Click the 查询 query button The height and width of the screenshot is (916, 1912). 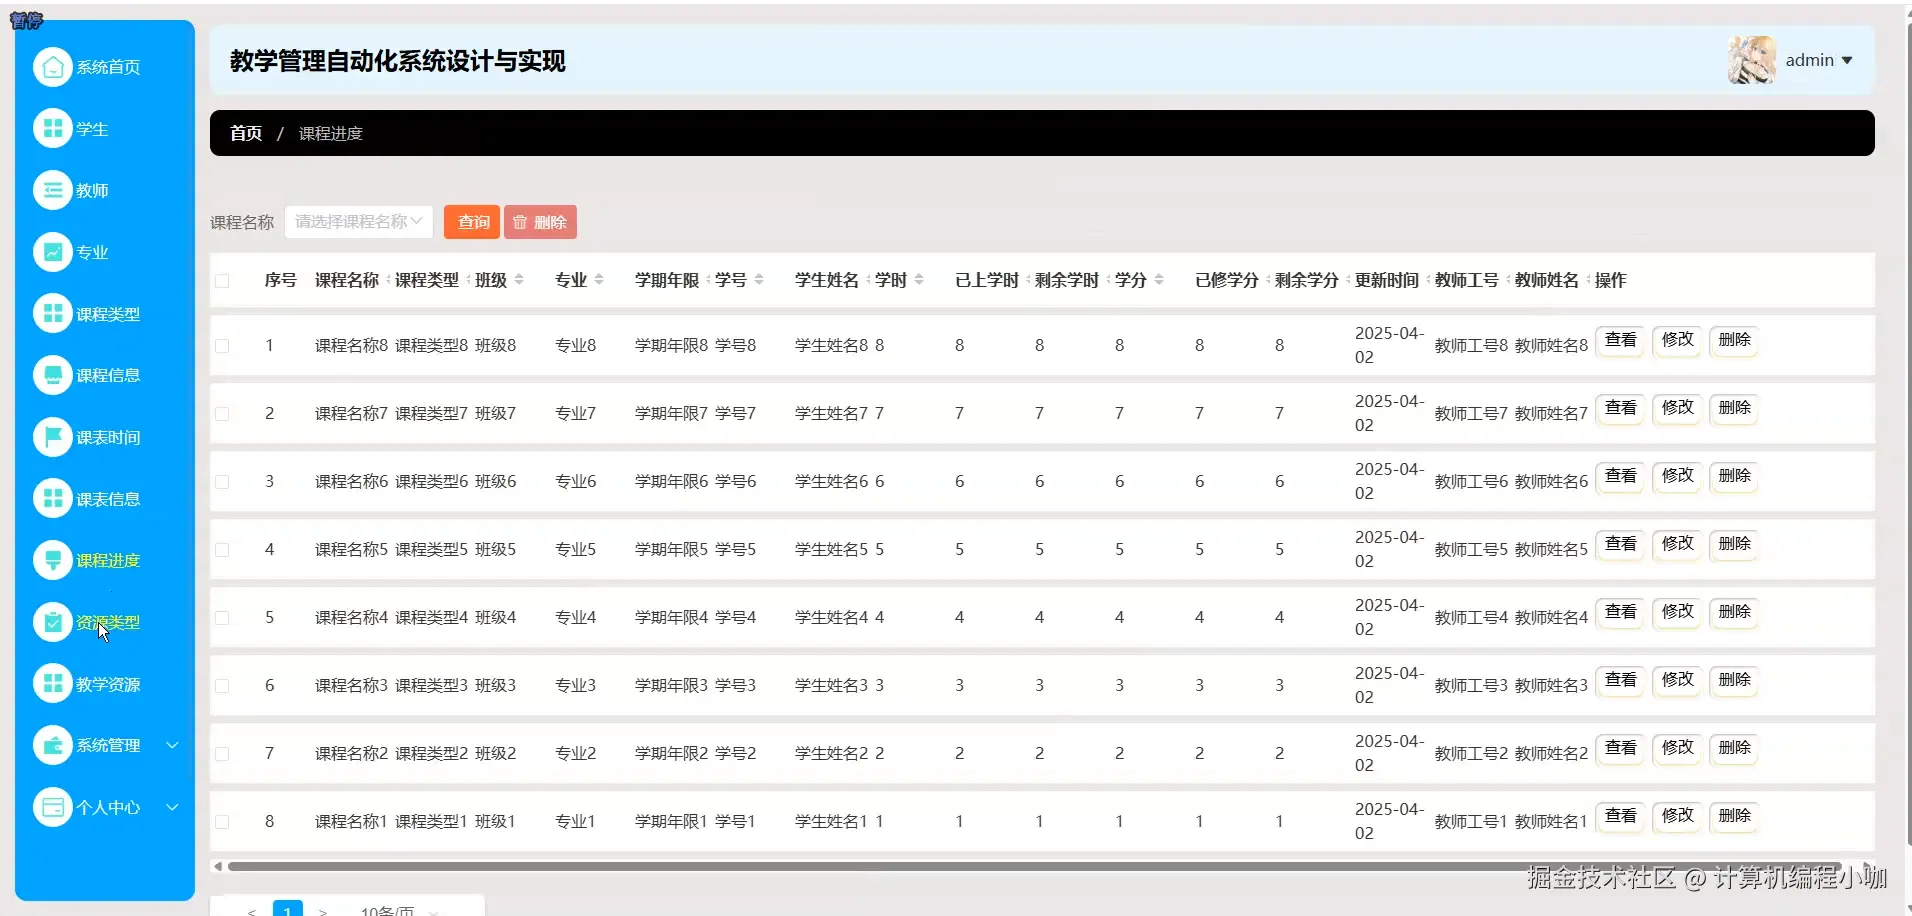pos(471,221)
